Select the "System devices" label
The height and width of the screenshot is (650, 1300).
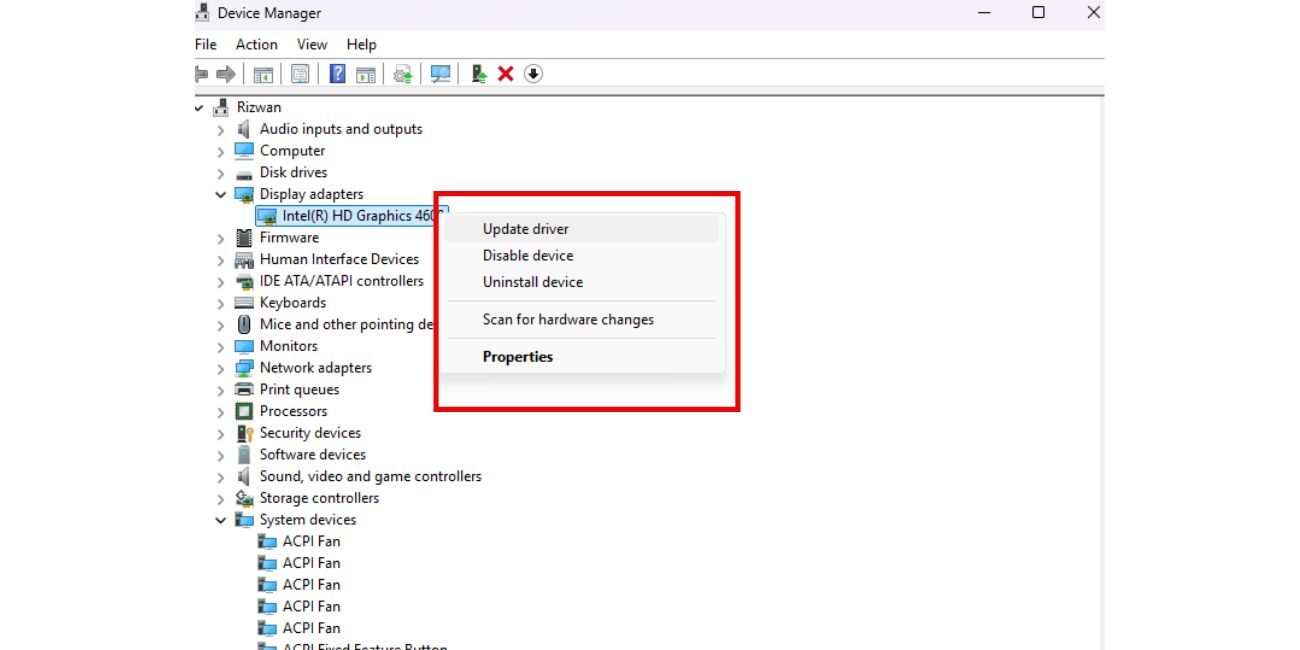(307, 520)
